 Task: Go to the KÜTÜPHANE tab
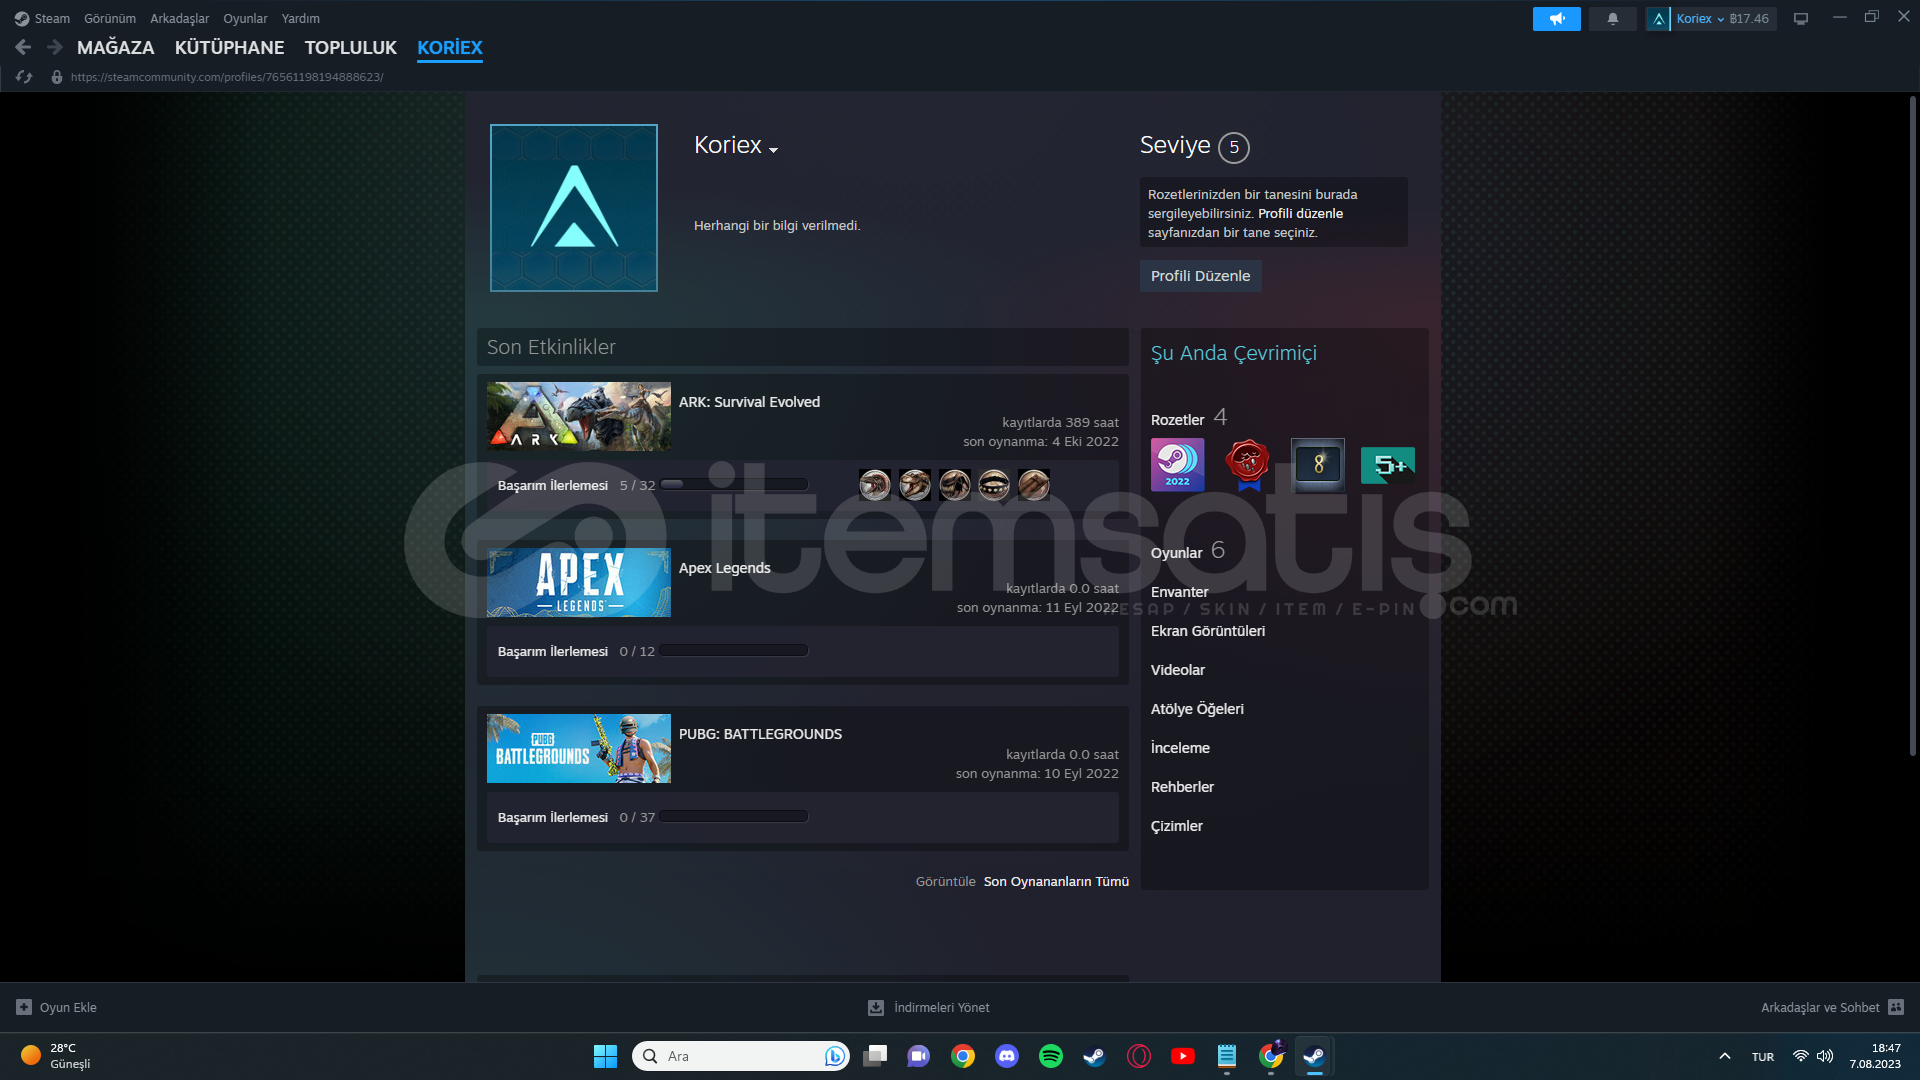point(230,47)
